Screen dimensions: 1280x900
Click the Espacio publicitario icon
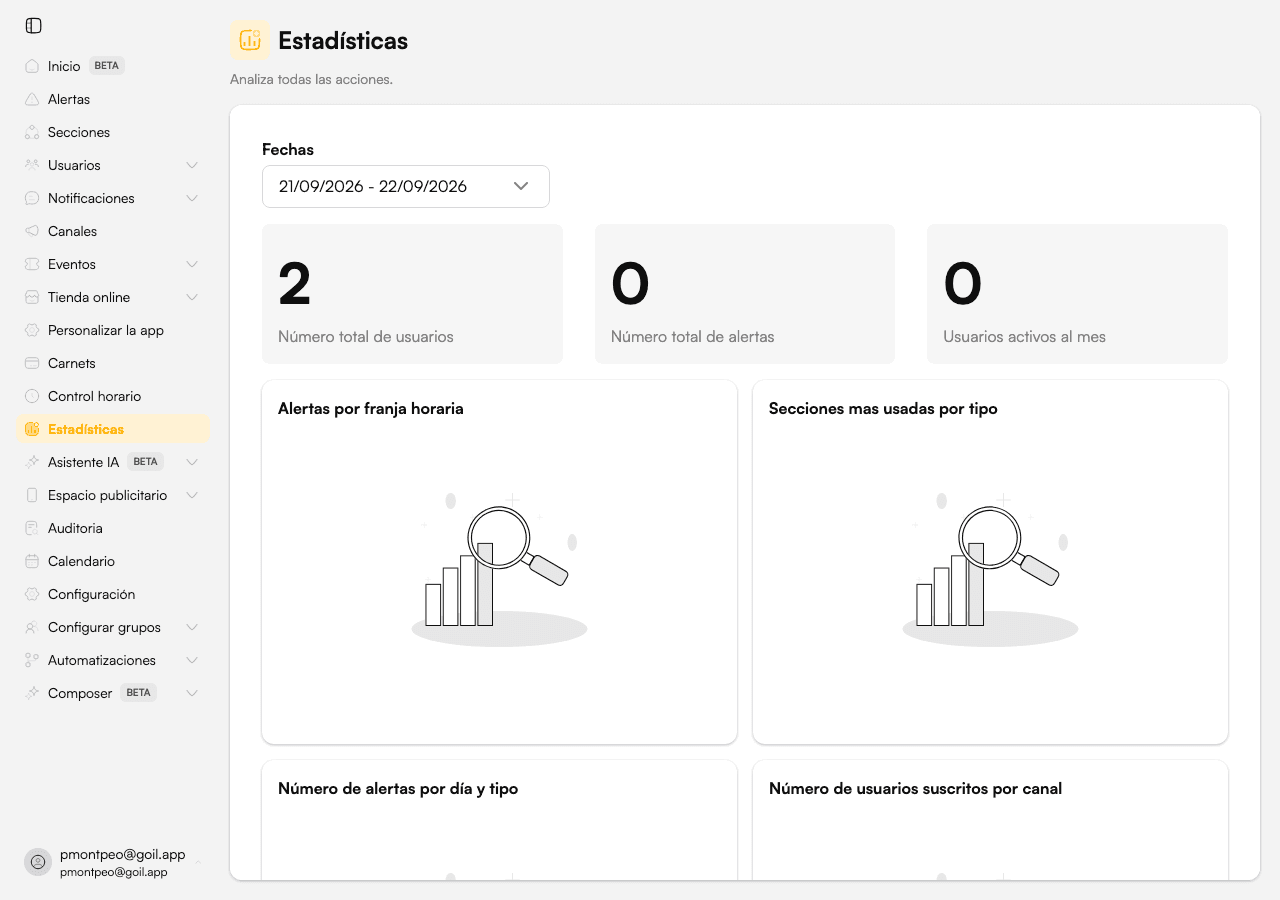32,495
